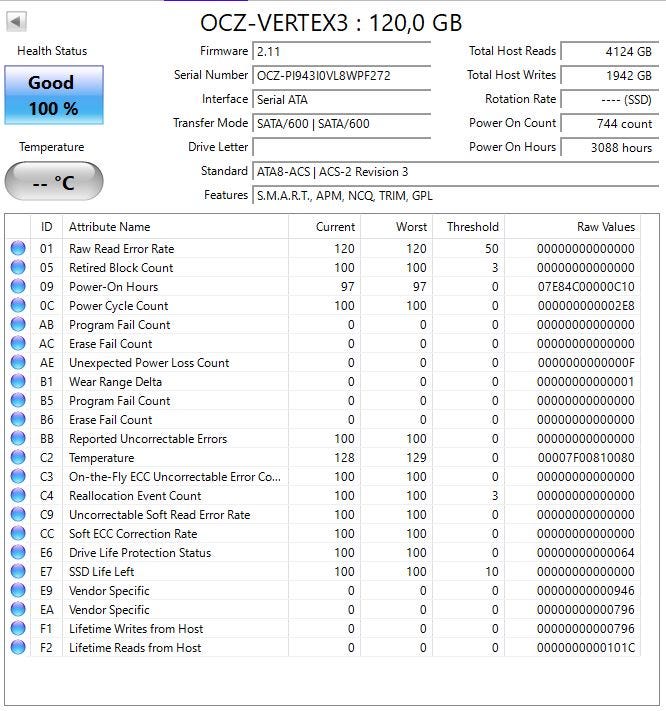This screenshot has width=666, height=711.
Task: Click the Total Host Reads value 4124 GB
Action: [609, 51]
